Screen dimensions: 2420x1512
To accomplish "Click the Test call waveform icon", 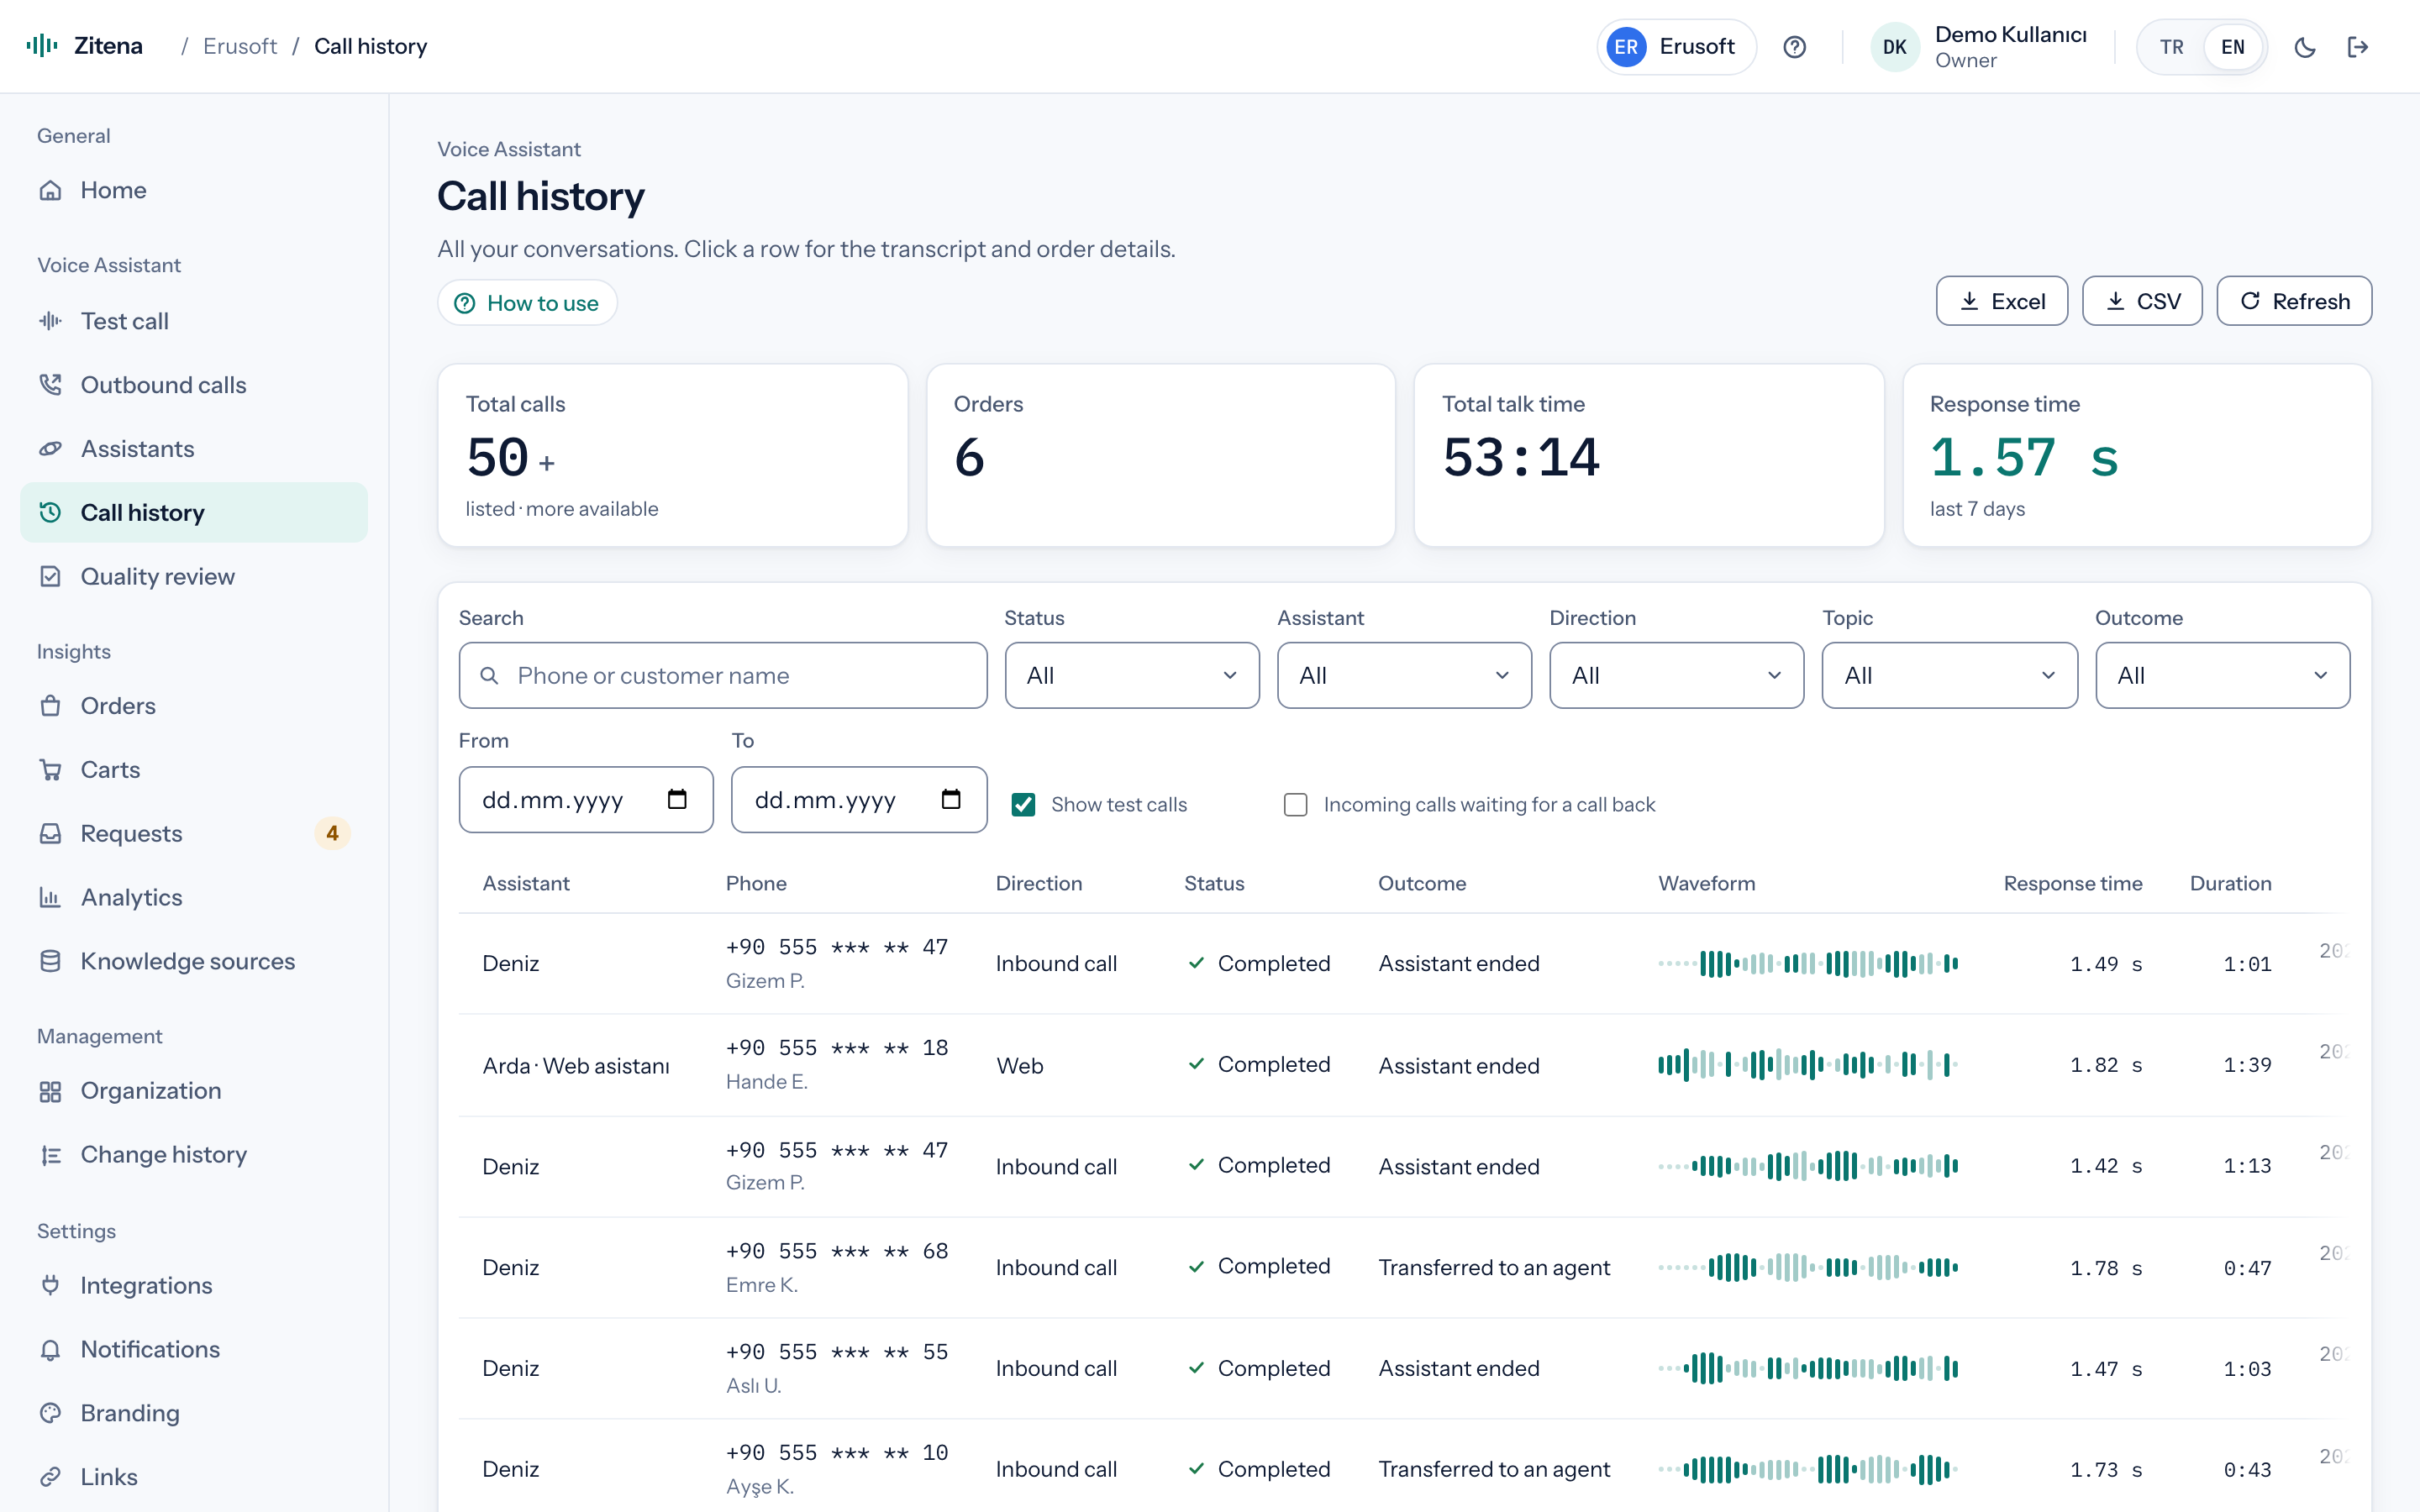I will point(50,321).
